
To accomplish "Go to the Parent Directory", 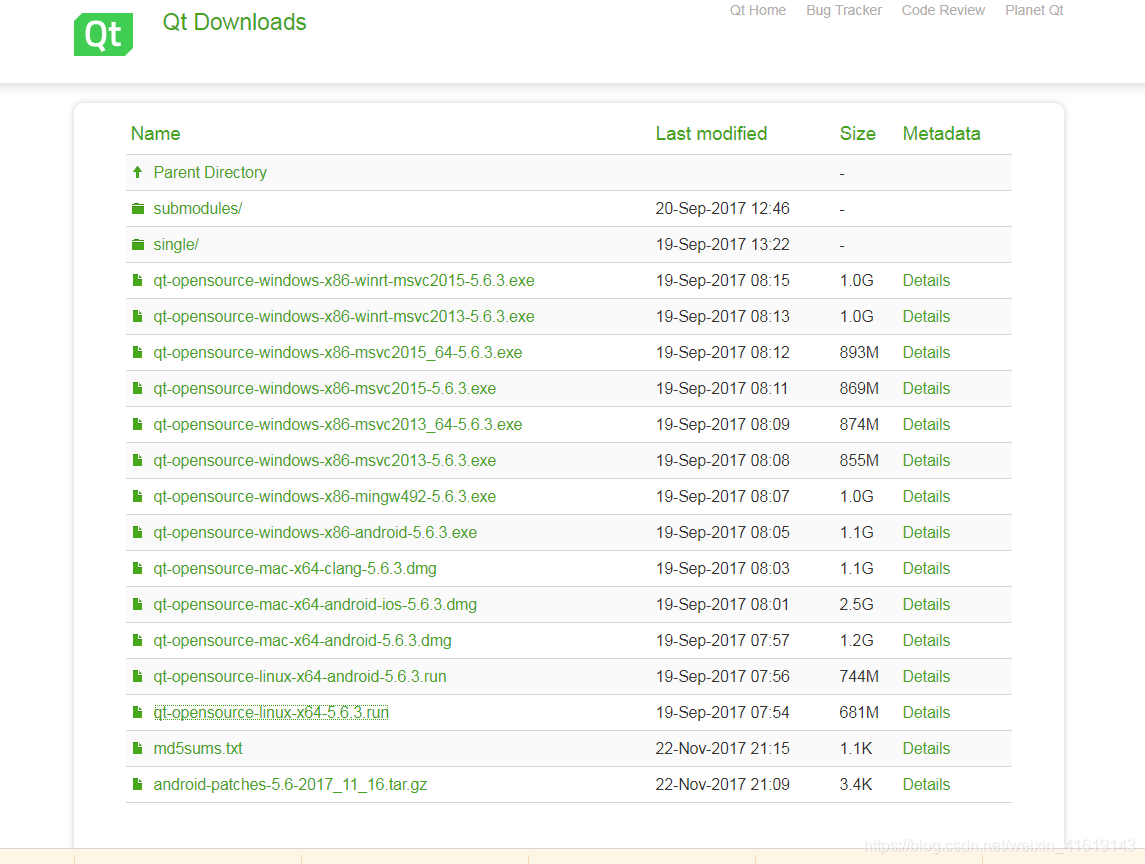I will coord(210,172).
